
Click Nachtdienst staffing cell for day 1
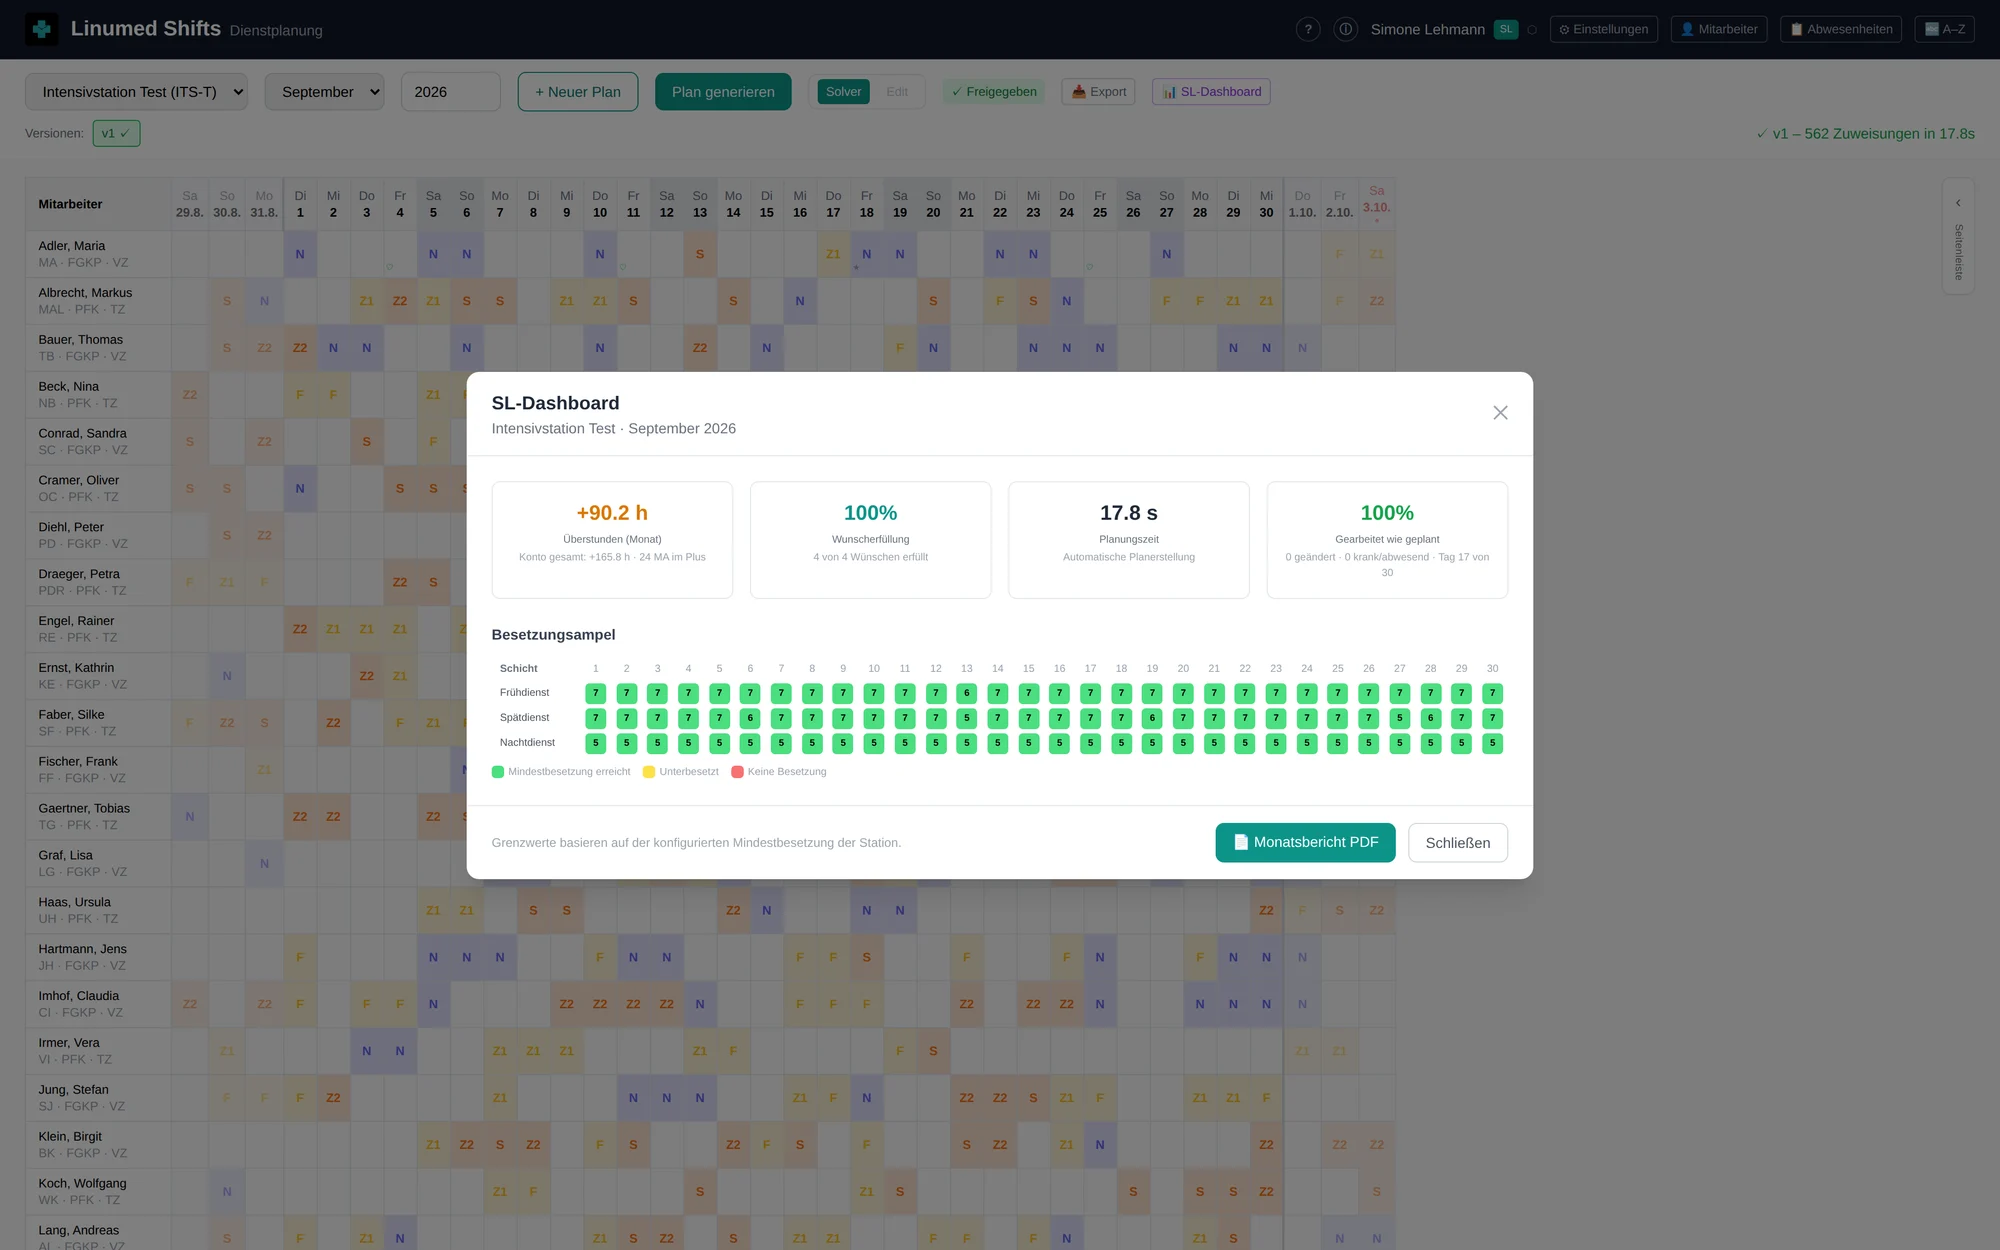596,743
